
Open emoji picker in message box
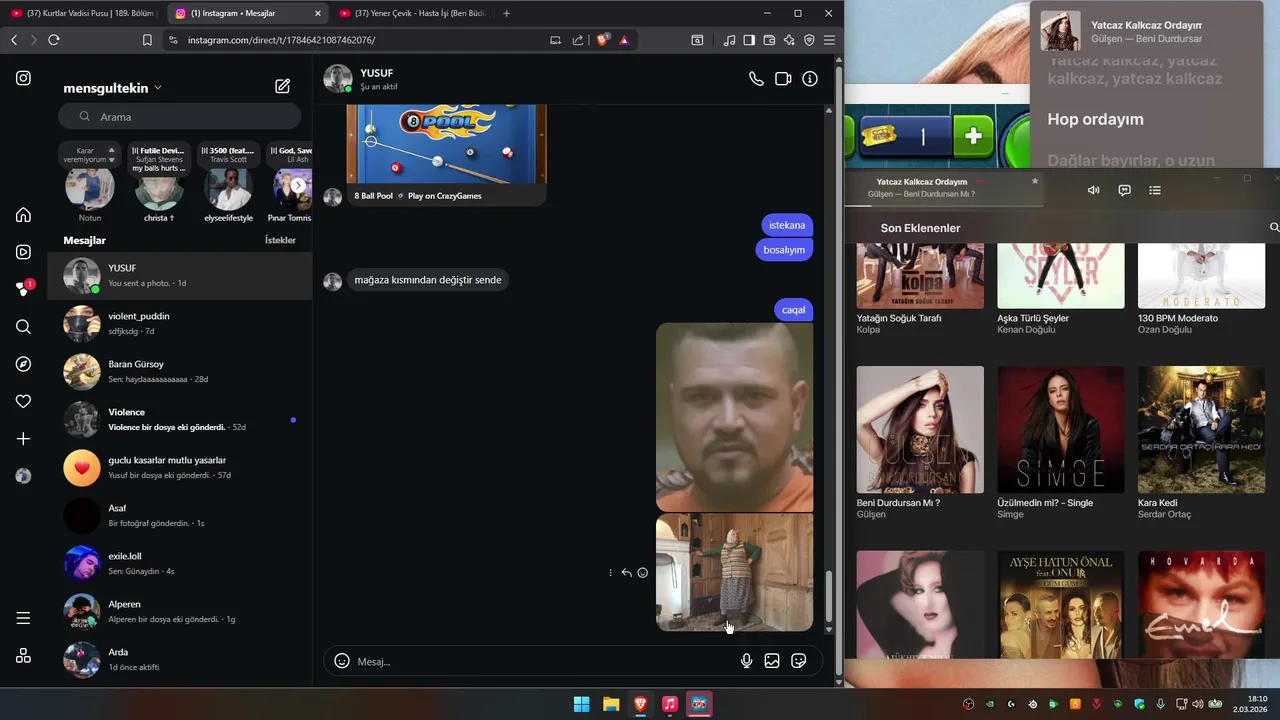click(342, 661)
